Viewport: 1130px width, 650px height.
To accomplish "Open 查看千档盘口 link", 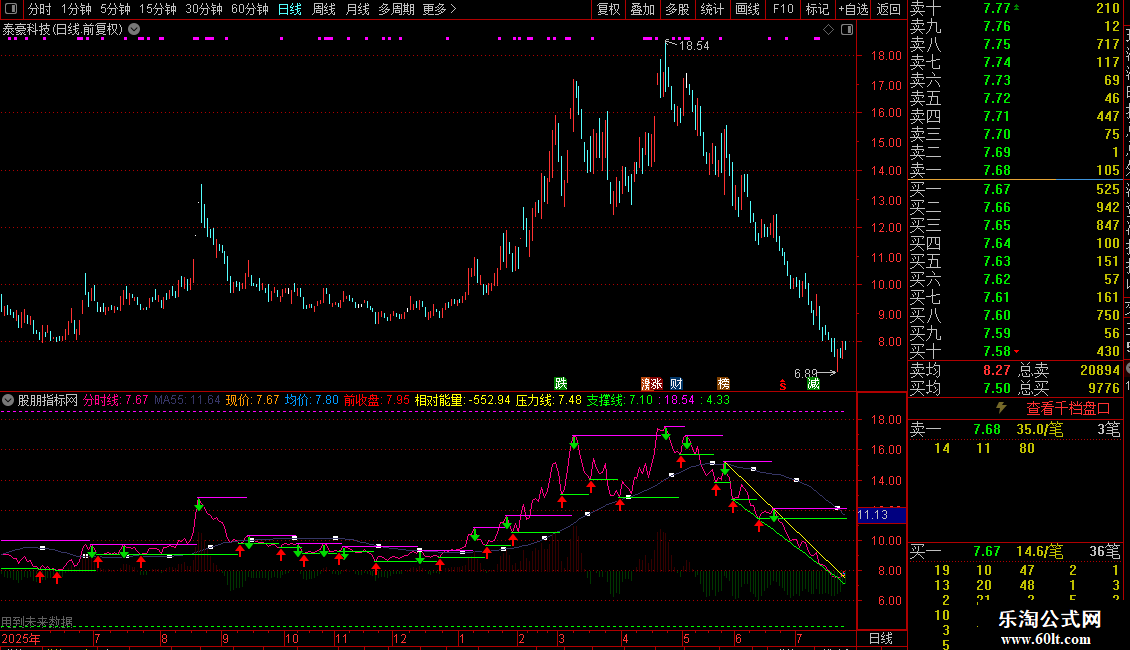I will pos(1068,409).
